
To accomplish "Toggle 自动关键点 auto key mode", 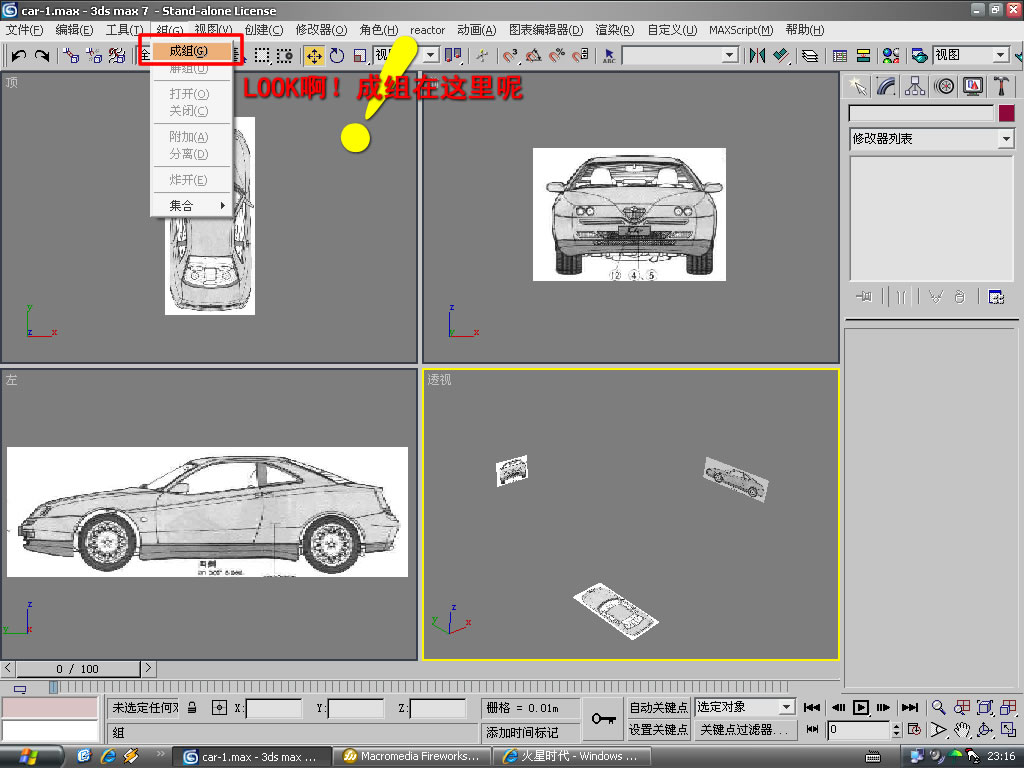I will [x=658, y=707].
